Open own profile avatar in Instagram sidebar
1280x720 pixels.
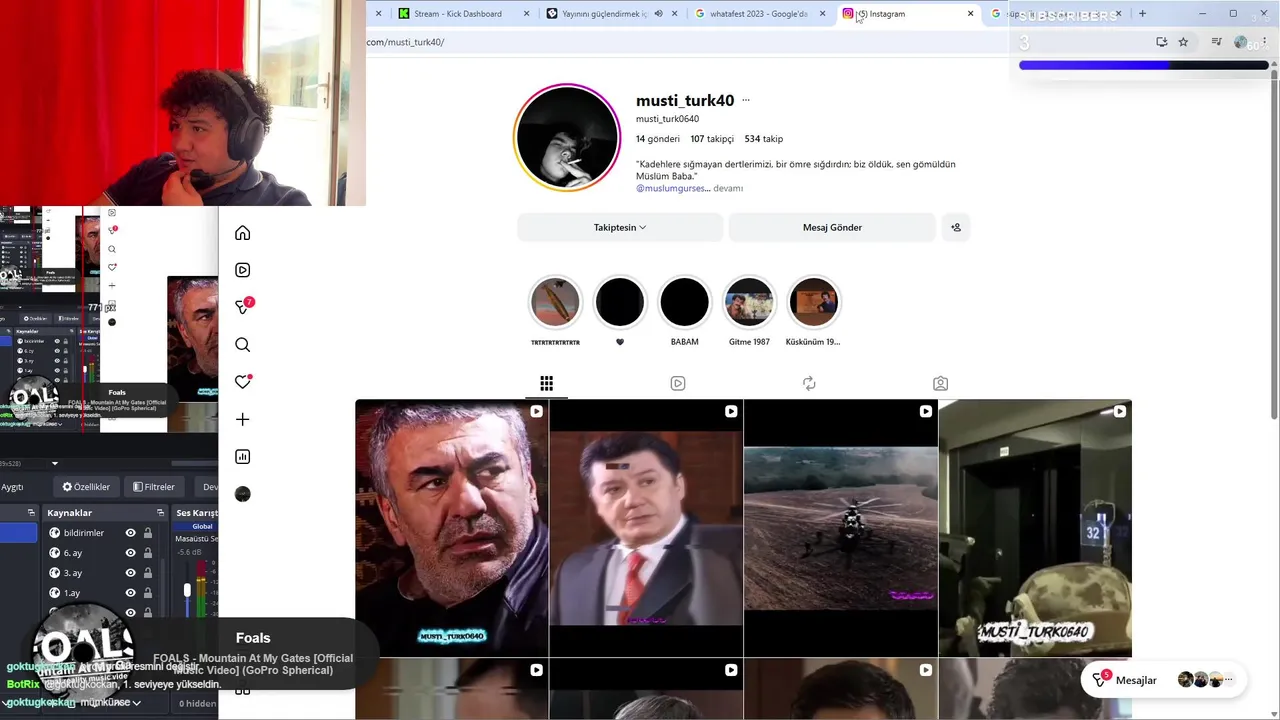[x=242, y=494]
